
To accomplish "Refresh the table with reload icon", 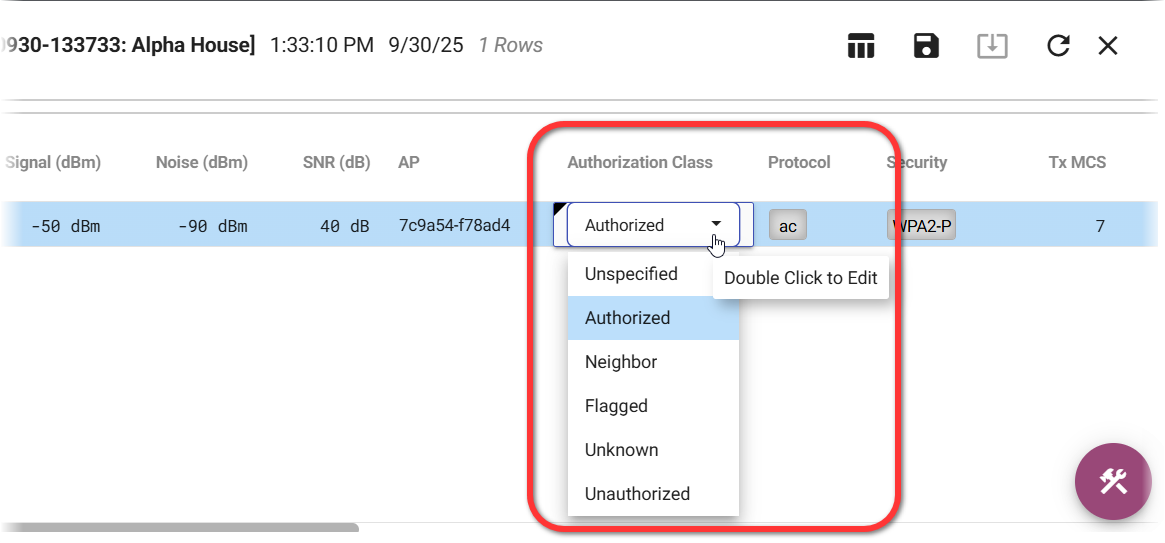I will [1058, 46].
